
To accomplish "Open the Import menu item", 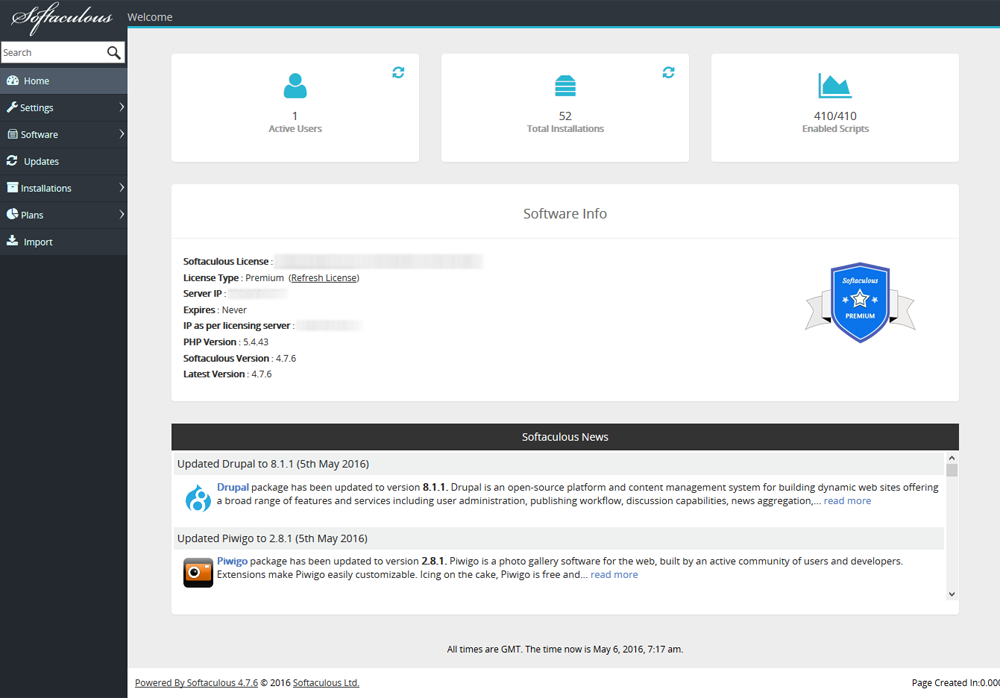I will click(64, 242).
